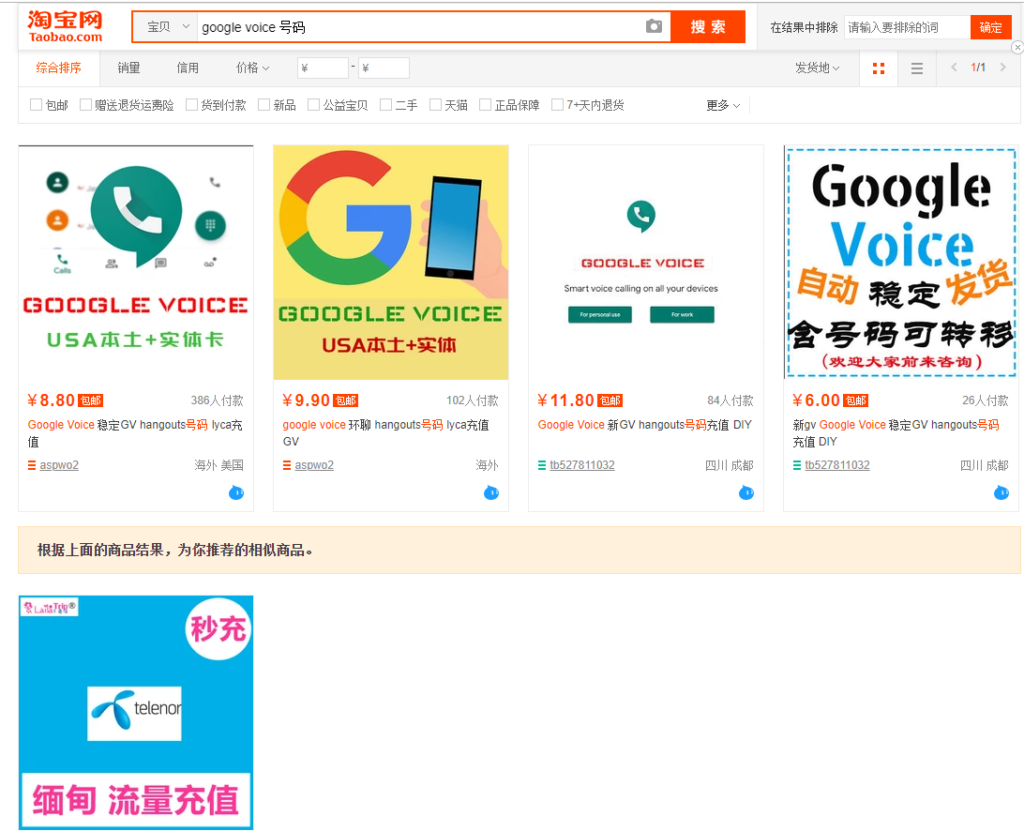Open title of ¥8.80 Google Voice listing
1024x831 pixels.
coord(135,433)
